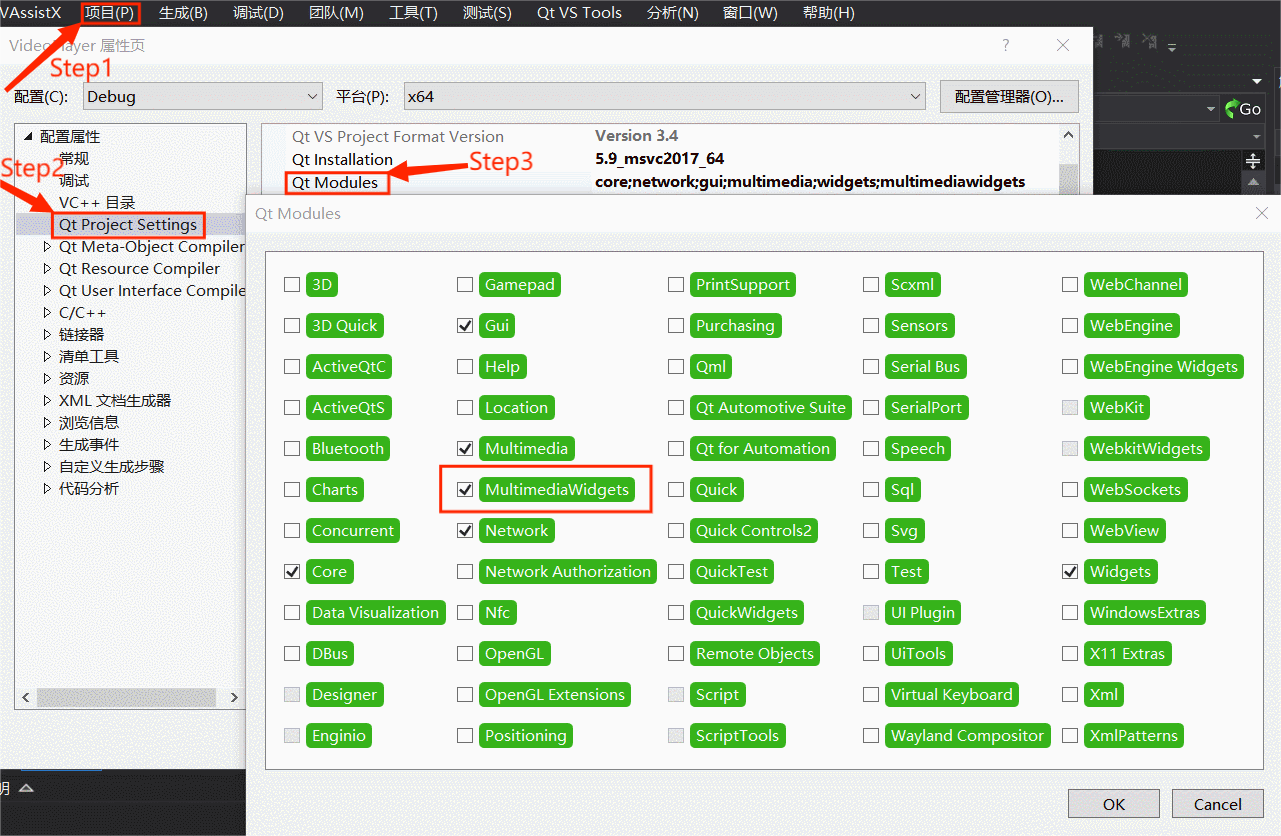Screen dimensions: 1281x836
Task: Enable the Charts module
Action: (291, 489)
